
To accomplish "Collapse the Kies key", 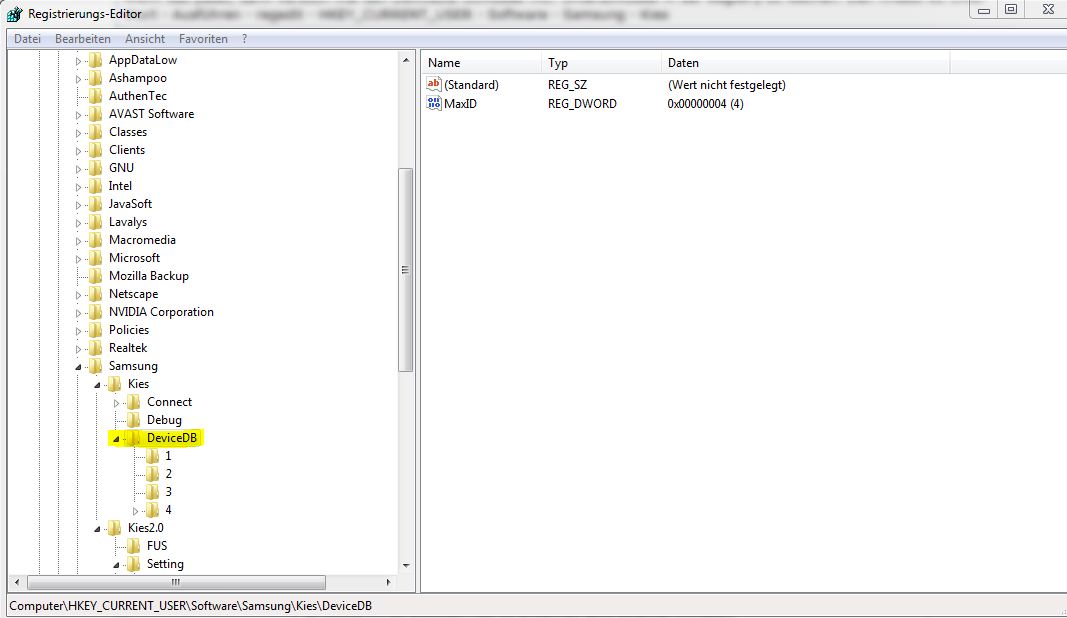I will 97,385.
